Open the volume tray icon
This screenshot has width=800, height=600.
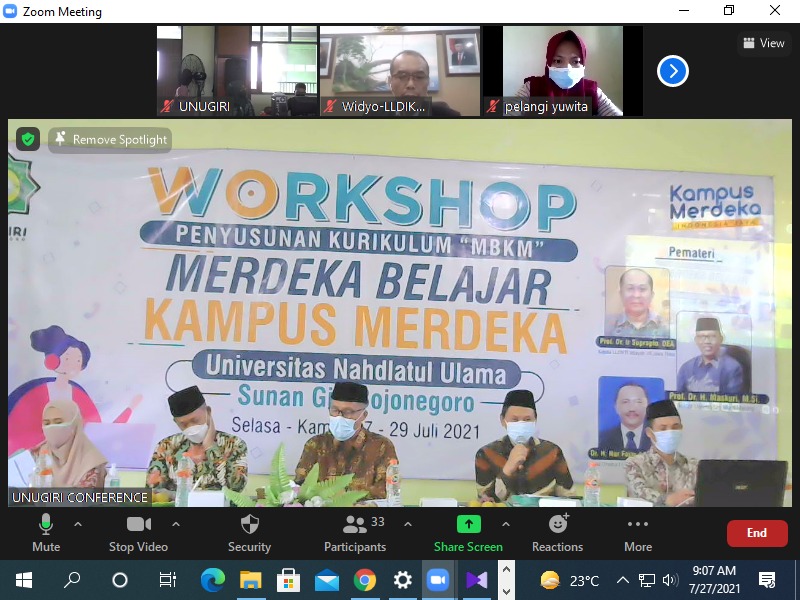coord(670,580)
